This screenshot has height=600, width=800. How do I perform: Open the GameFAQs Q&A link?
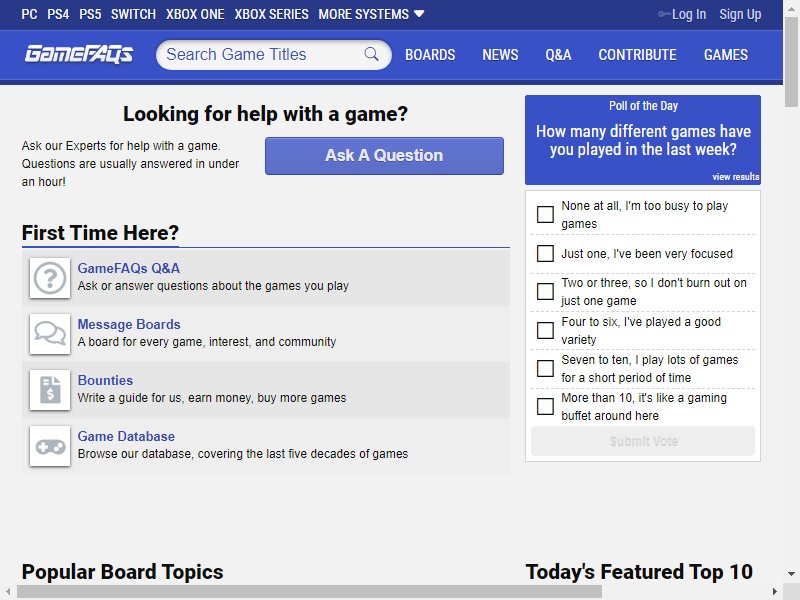tap(129, 268)
